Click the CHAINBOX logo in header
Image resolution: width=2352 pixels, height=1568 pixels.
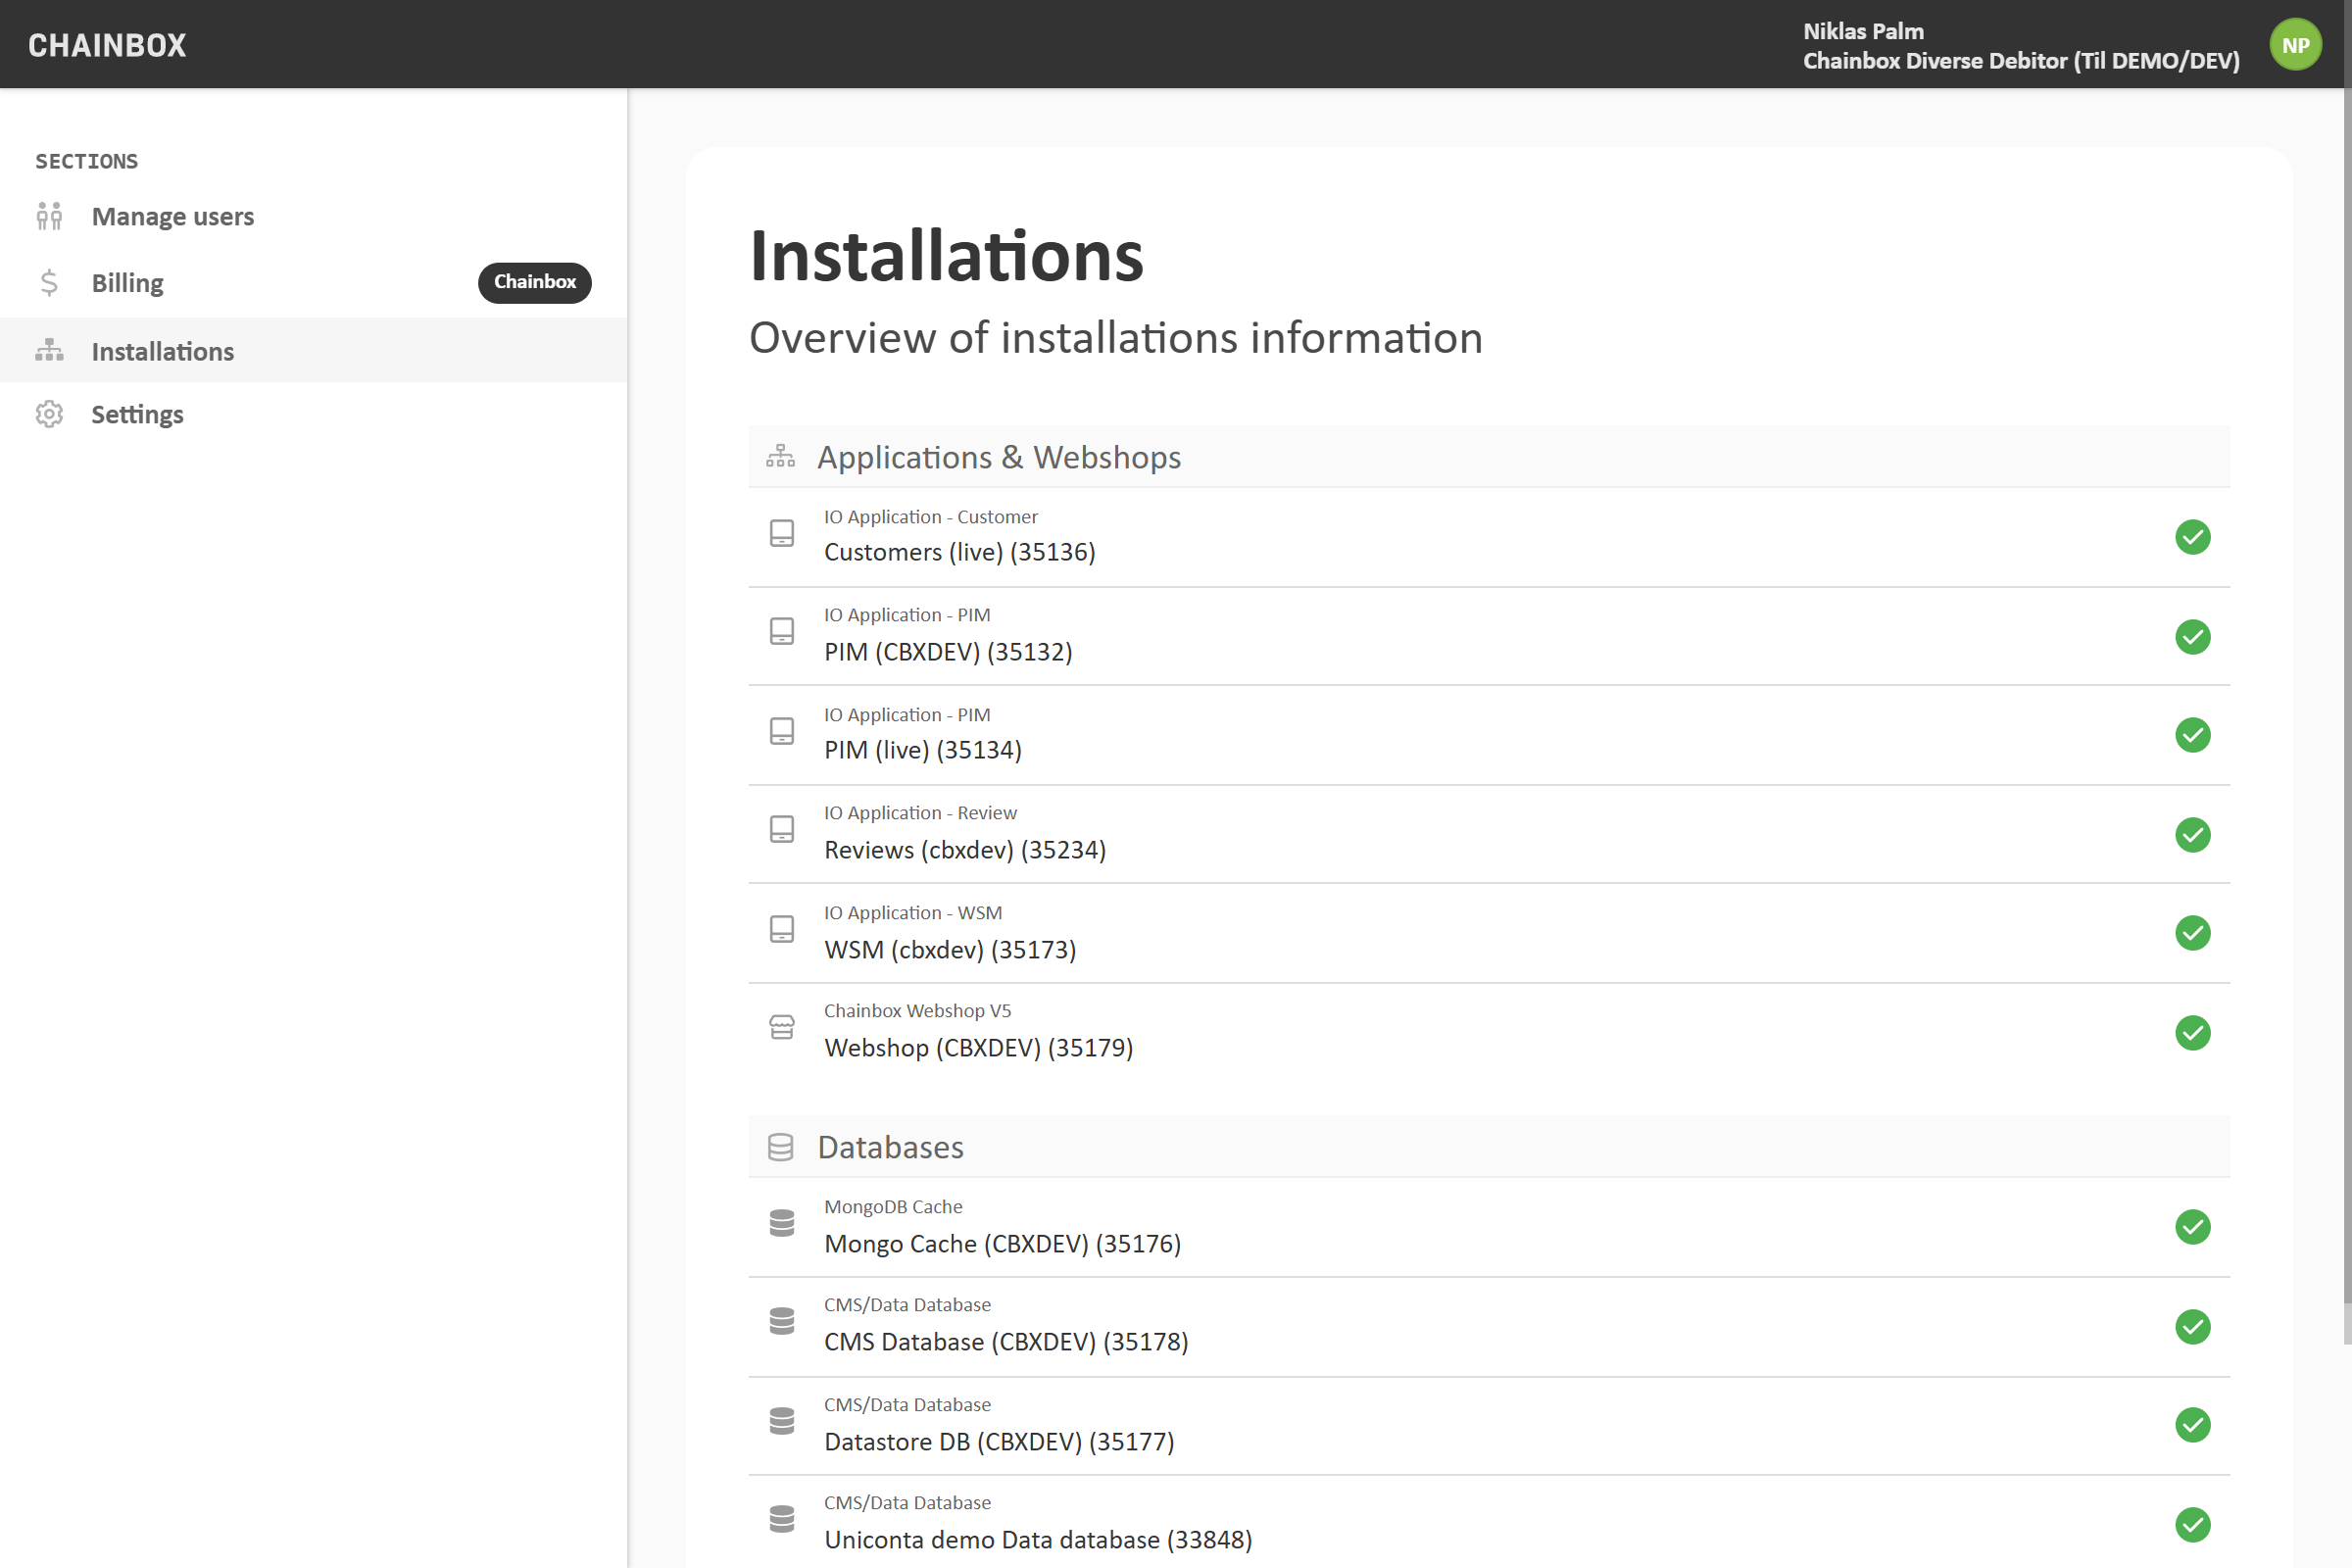(x=107, y=45)
